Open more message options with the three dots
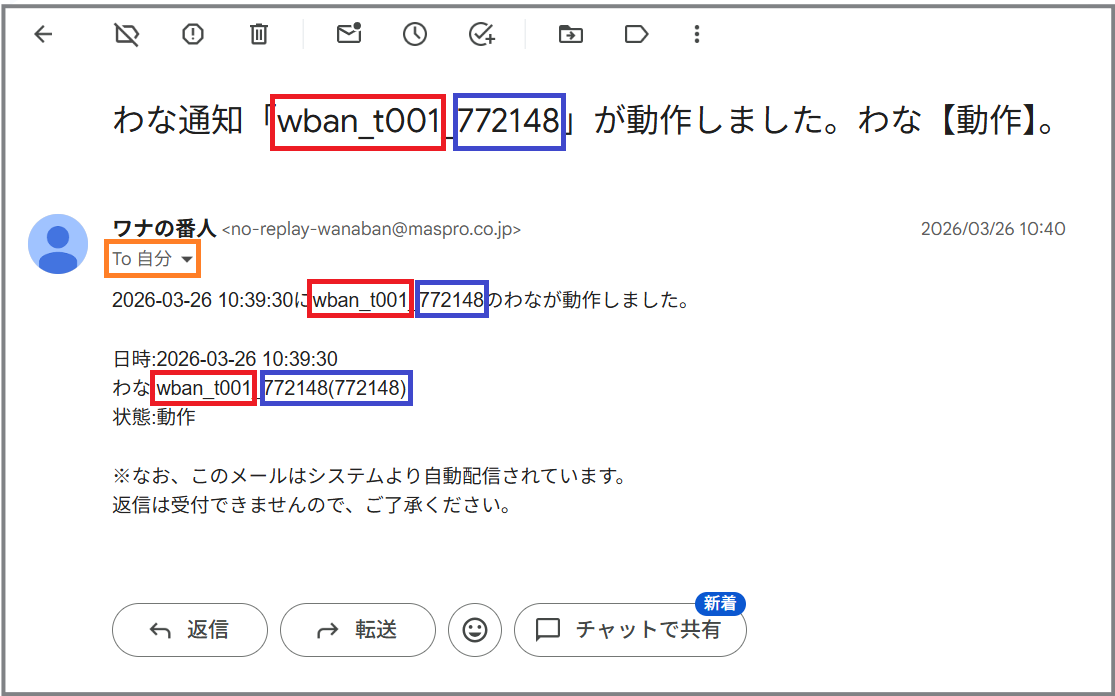Screen dimensions: 1115x696 [696, 34]
